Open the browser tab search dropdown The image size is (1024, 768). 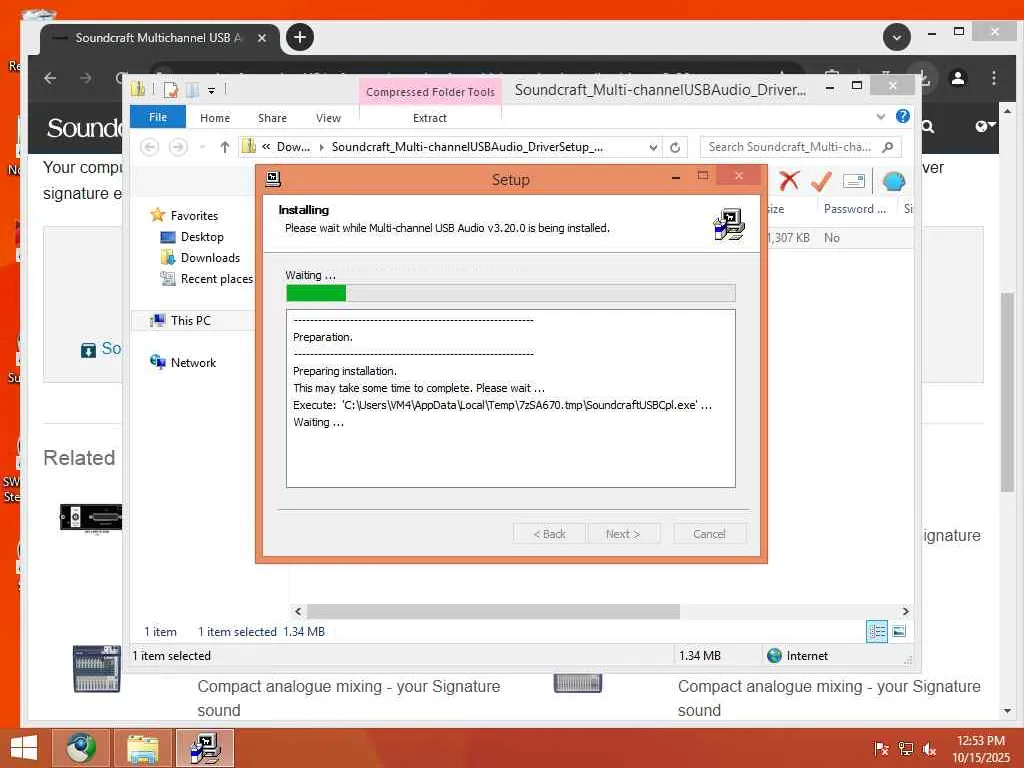pos(897,37)
